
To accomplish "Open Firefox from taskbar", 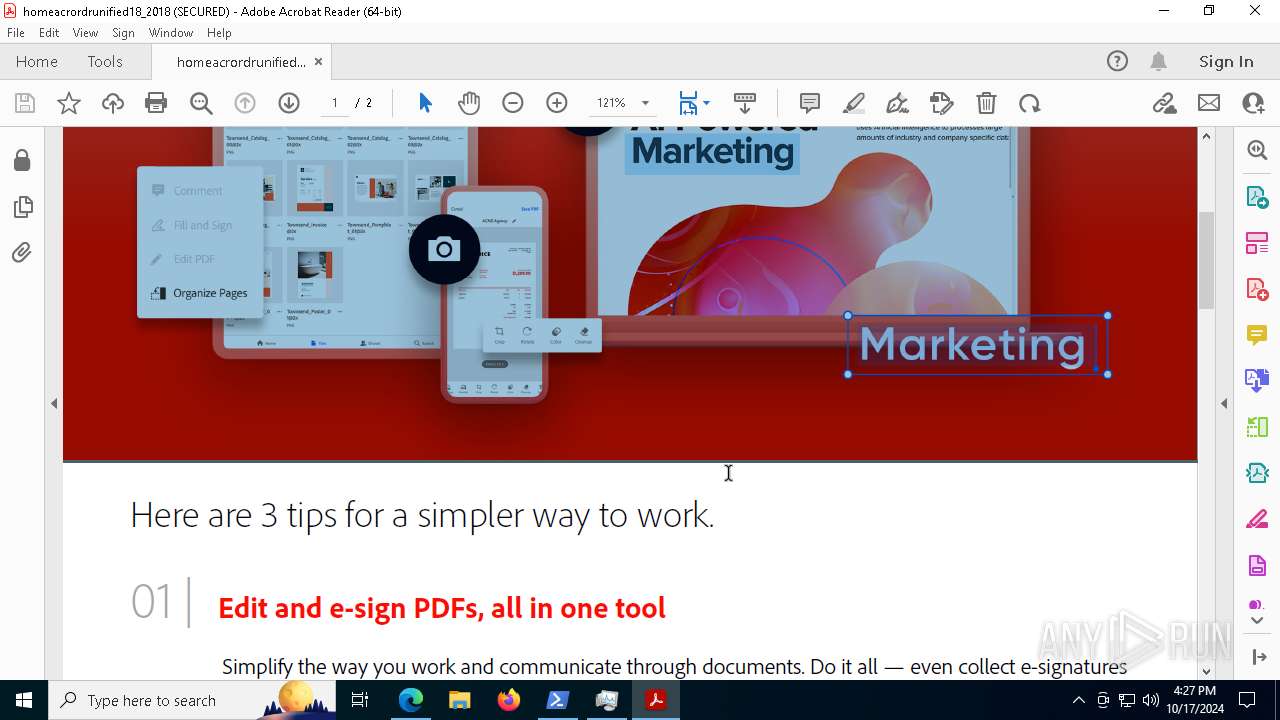I will pos(509,700).
